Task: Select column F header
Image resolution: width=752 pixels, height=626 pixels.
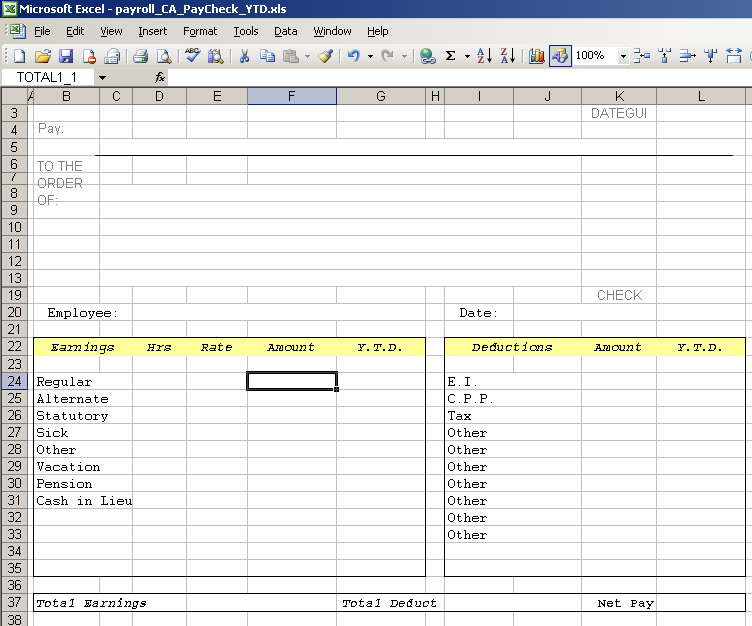Action: pos(291,96)
